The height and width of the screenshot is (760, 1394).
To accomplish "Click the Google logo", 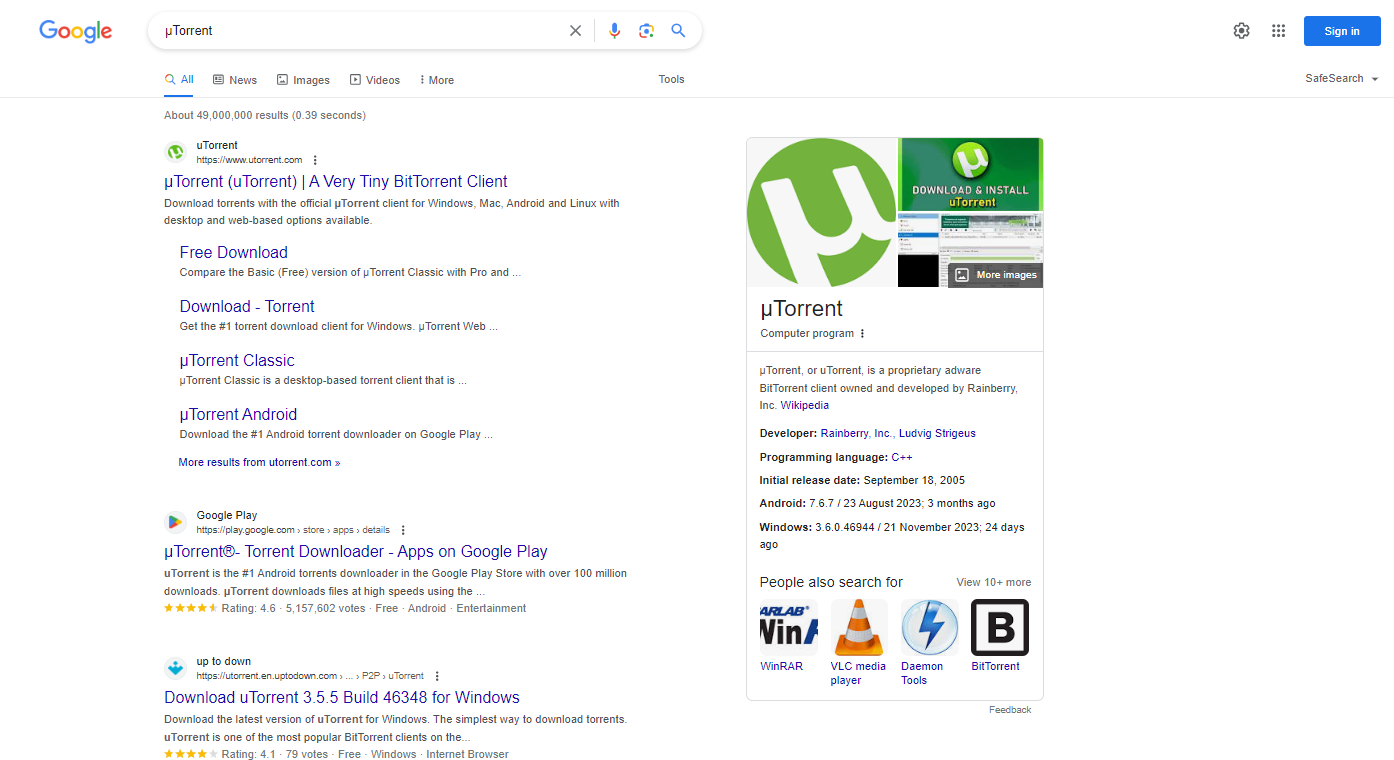I will (76, 31).
